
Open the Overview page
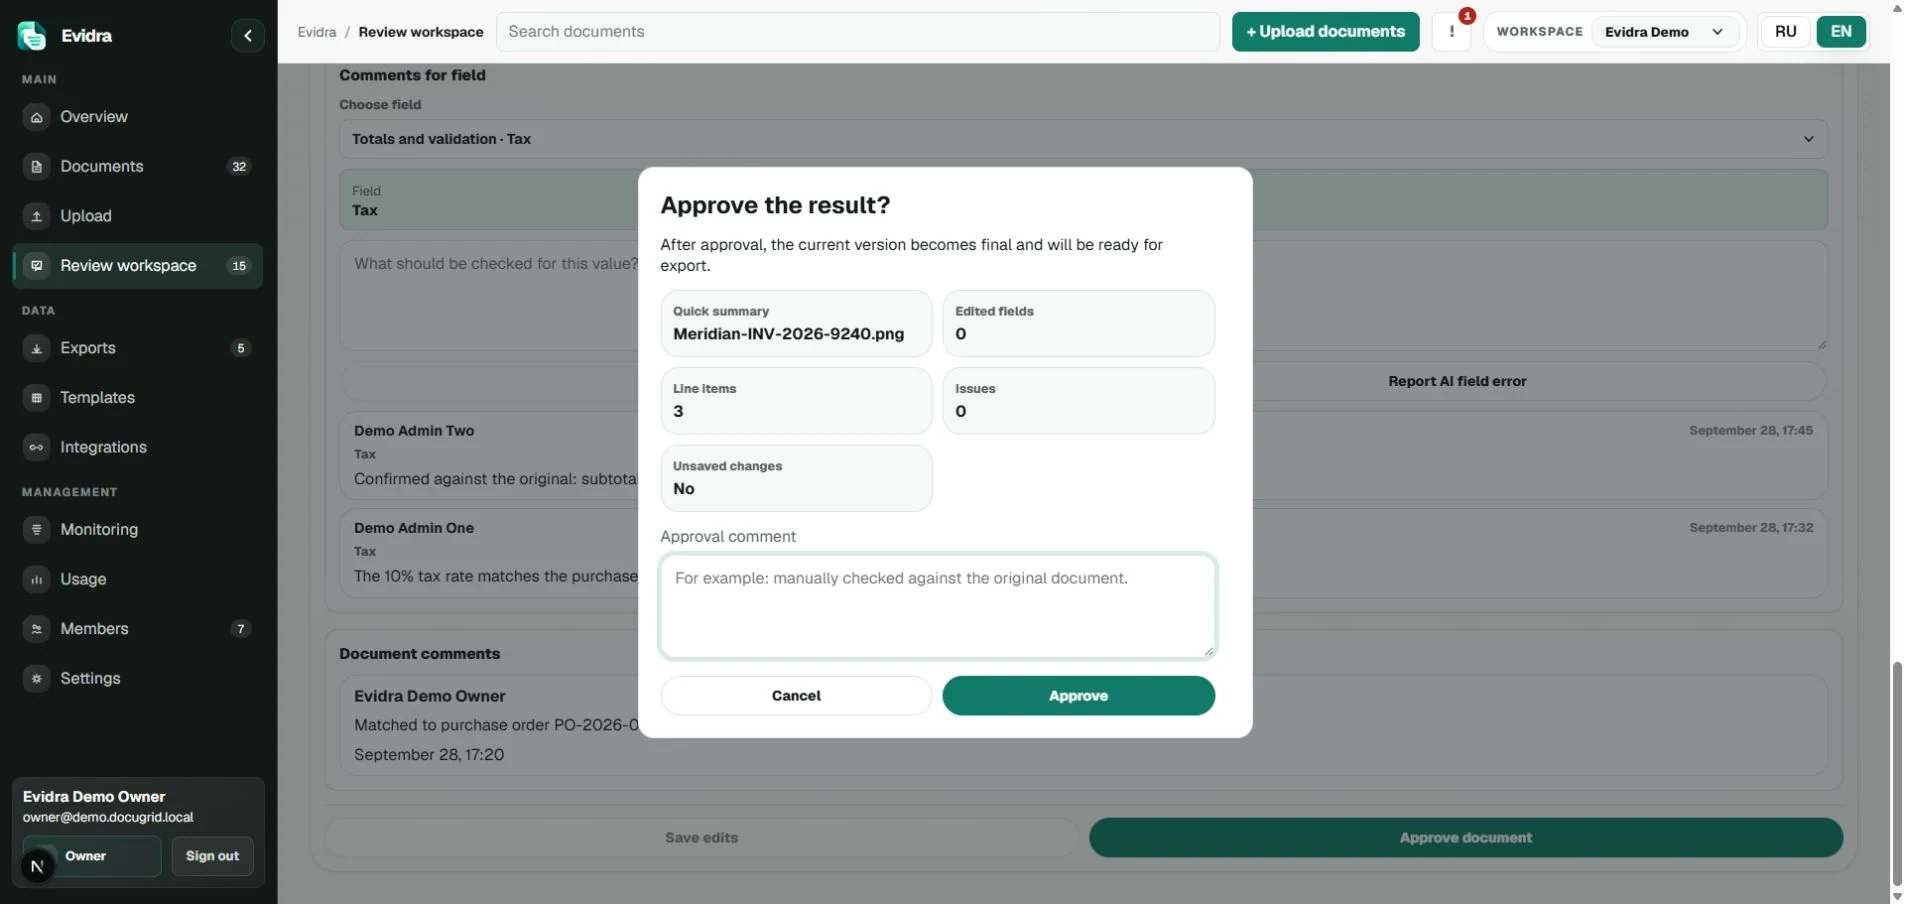(138, 117)
